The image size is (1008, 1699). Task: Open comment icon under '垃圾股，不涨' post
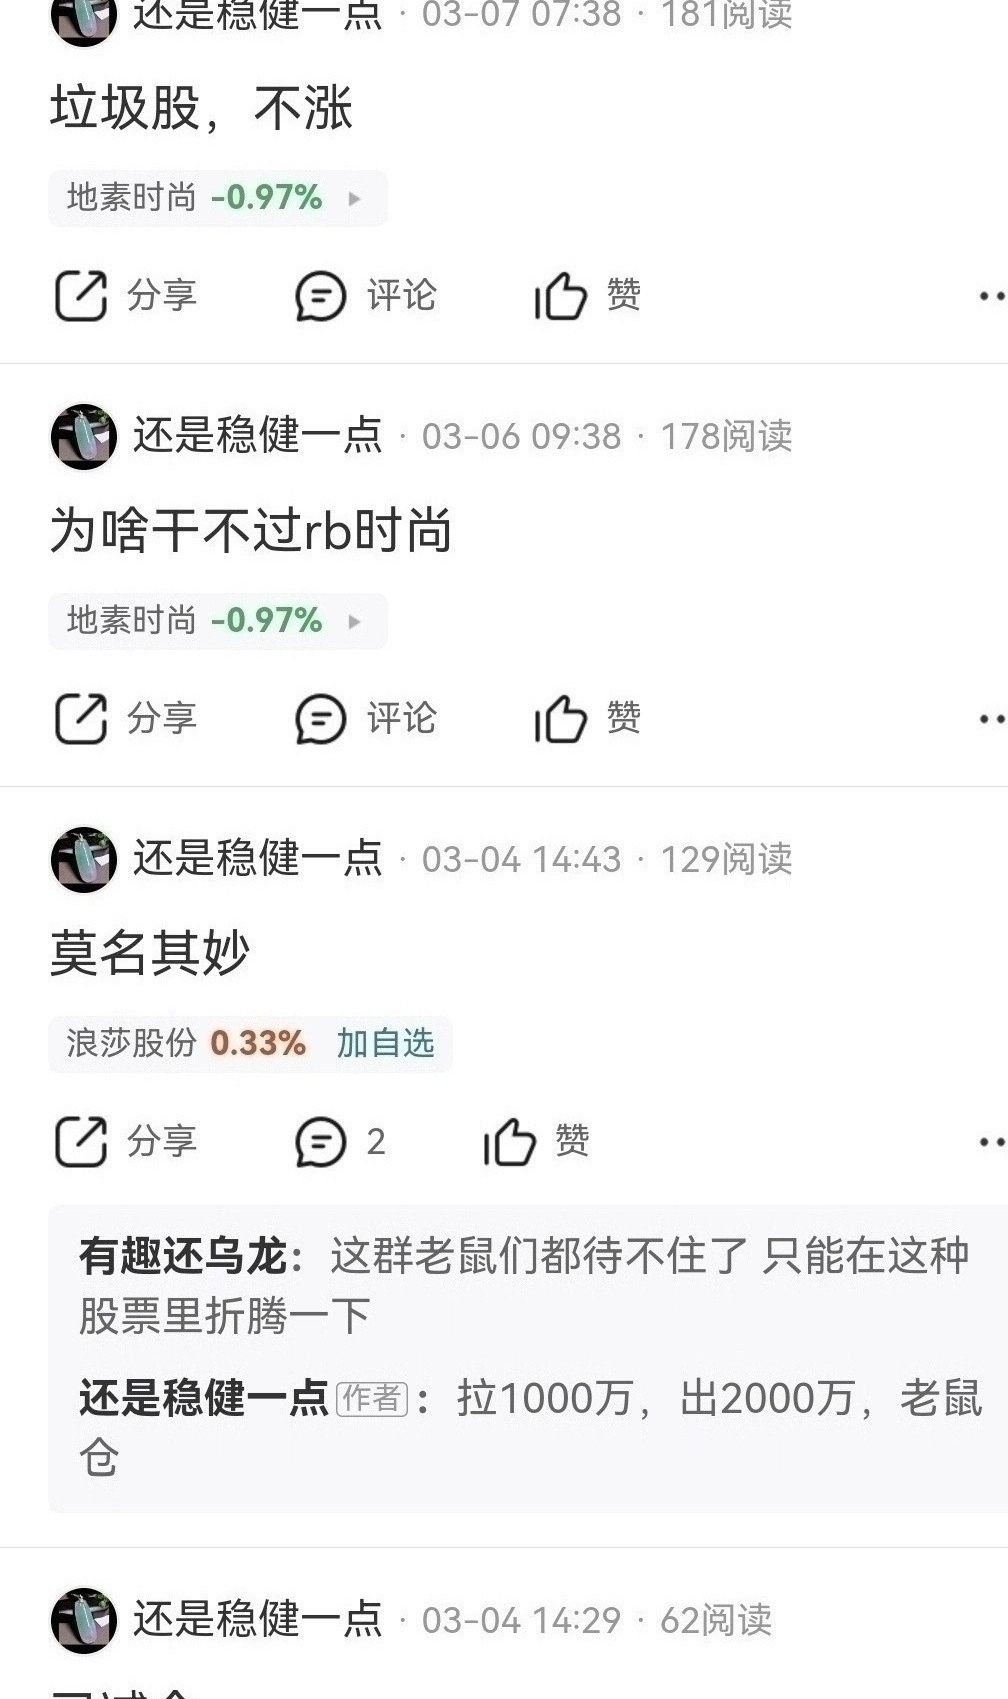[321, 296]
